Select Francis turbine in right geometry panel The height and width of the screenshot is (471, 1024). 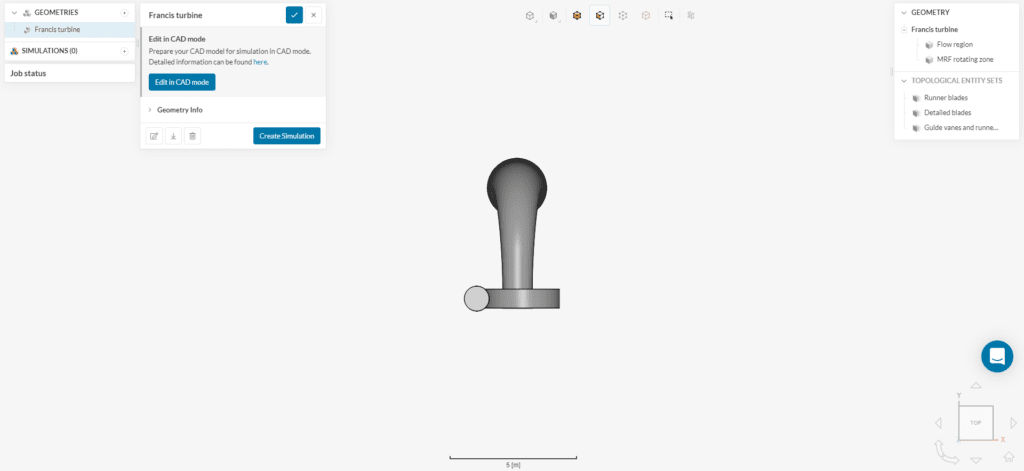tap(935, 29)
